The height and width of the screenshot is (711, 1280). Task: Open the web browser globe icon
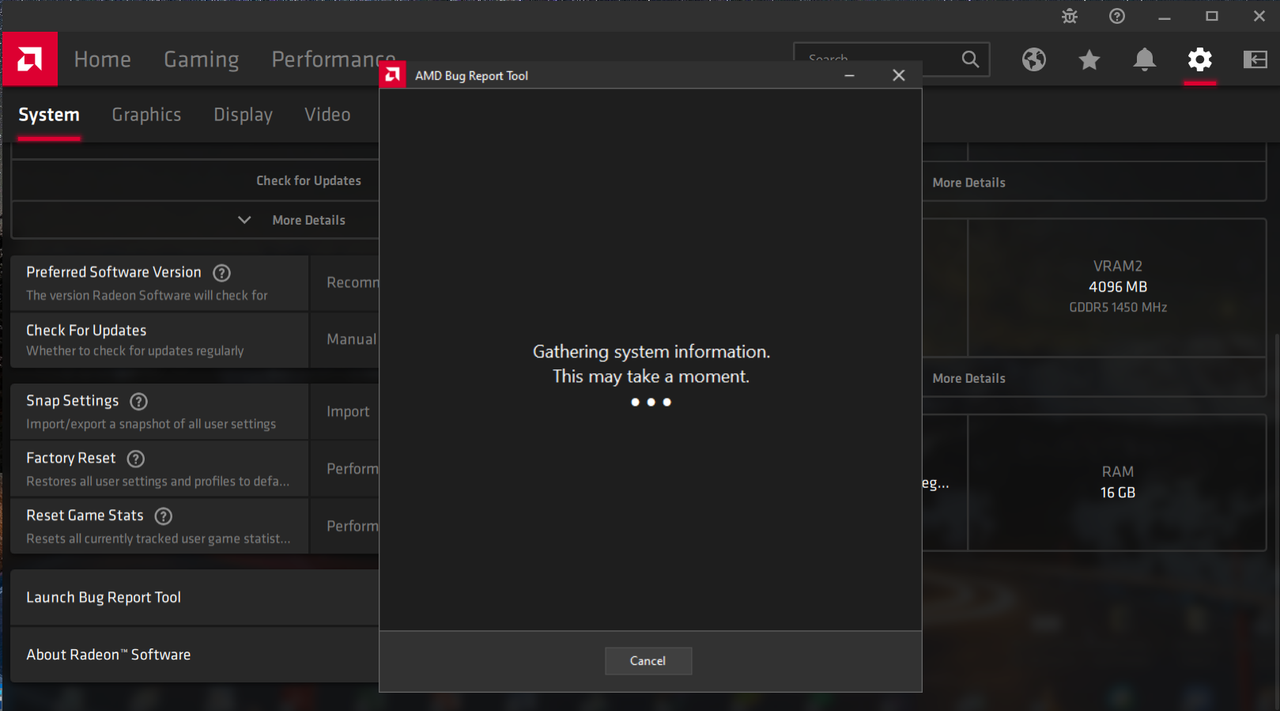coord(1034,60)
